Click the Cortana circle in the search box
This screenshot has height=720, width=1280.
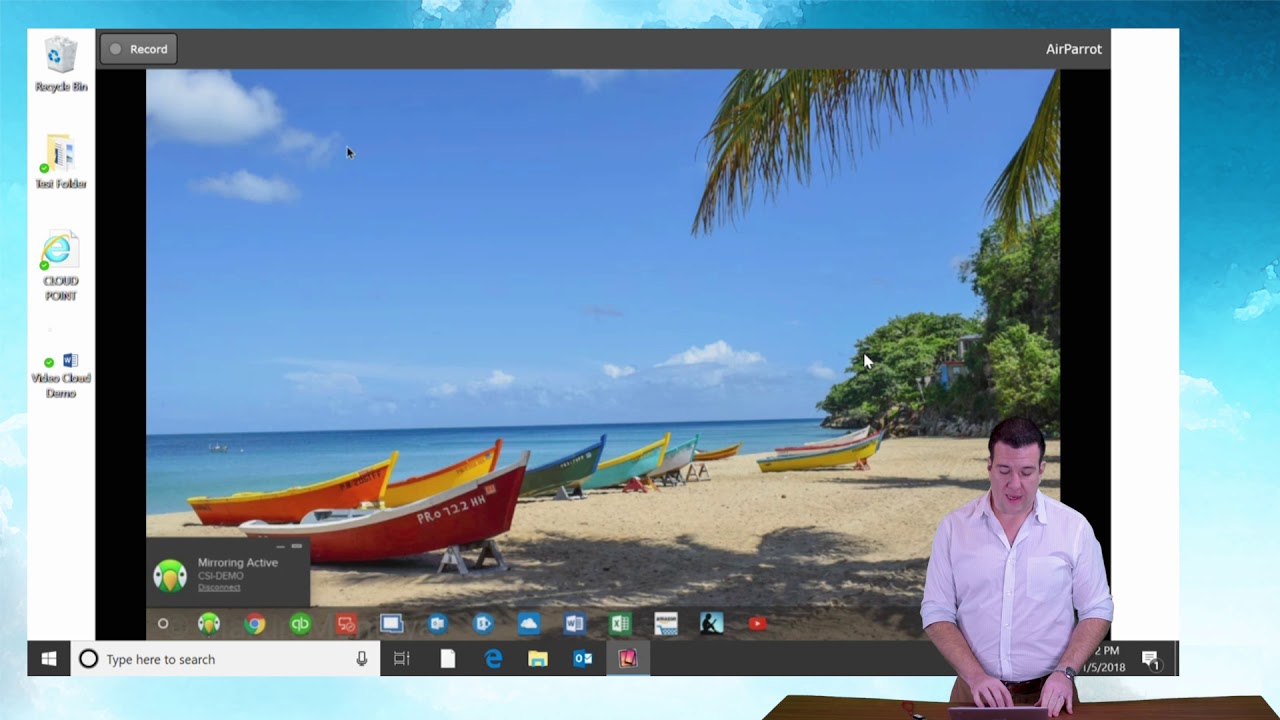pos(88,659)
